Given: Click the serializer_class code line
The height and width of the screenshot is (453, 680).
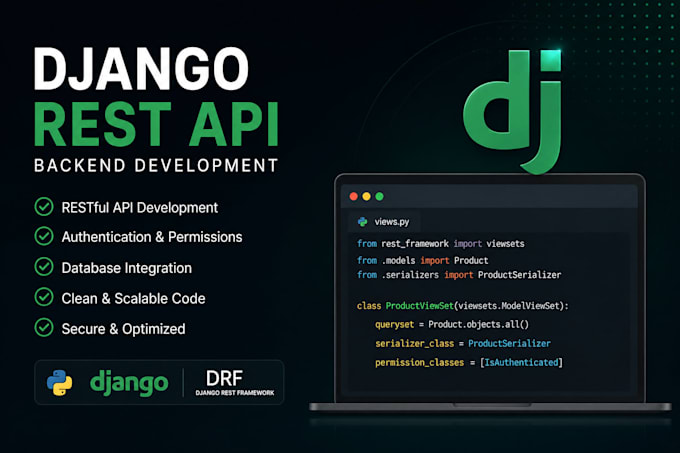Looking at the screenshot, I should click(x=463, y=344).
